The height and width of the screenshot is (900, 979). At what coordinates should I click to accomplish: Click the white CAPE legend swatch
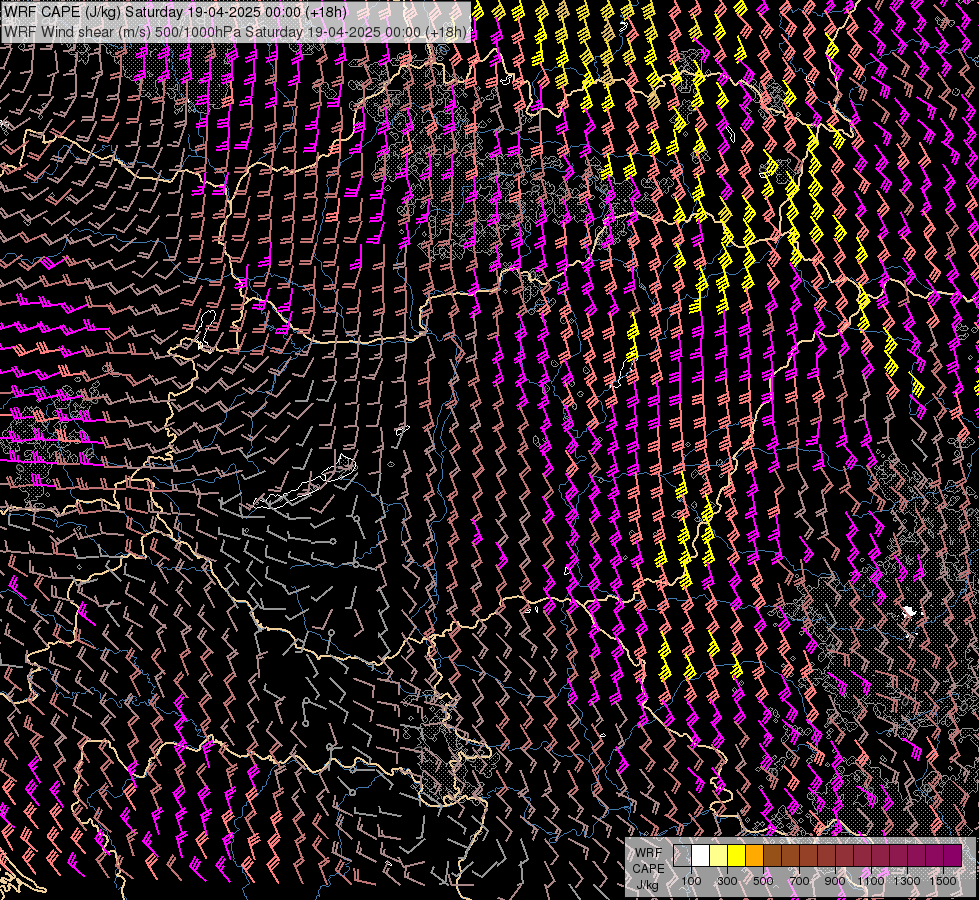[x=701, y=855]
